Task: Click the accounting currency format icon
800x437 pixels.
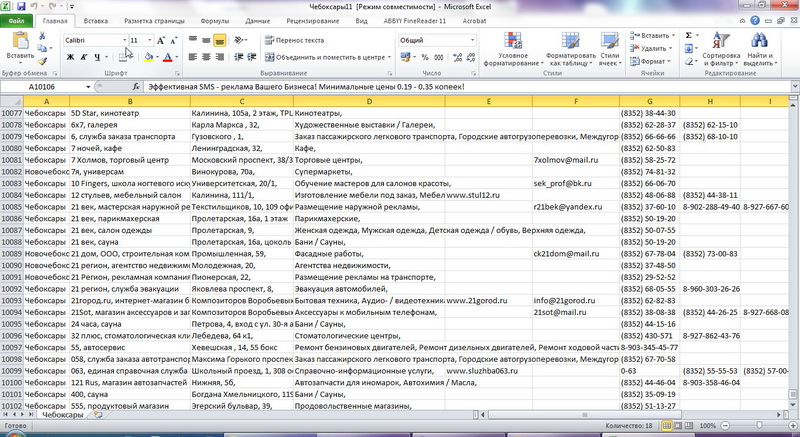Action: coord(406,57)
